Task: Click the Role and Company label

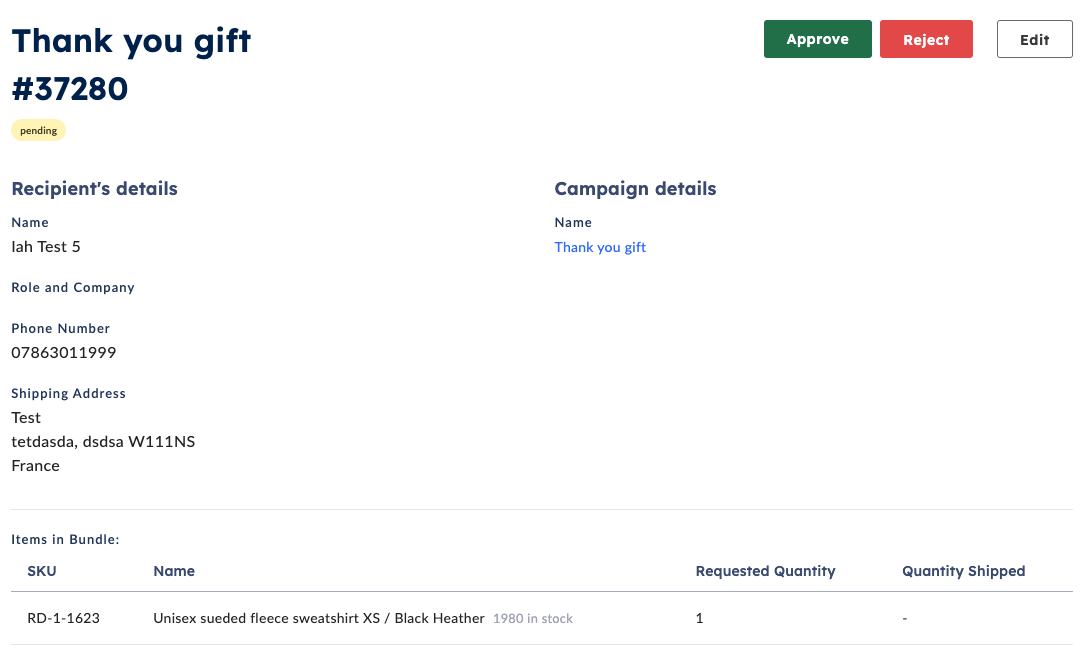Action: point(73,287)
